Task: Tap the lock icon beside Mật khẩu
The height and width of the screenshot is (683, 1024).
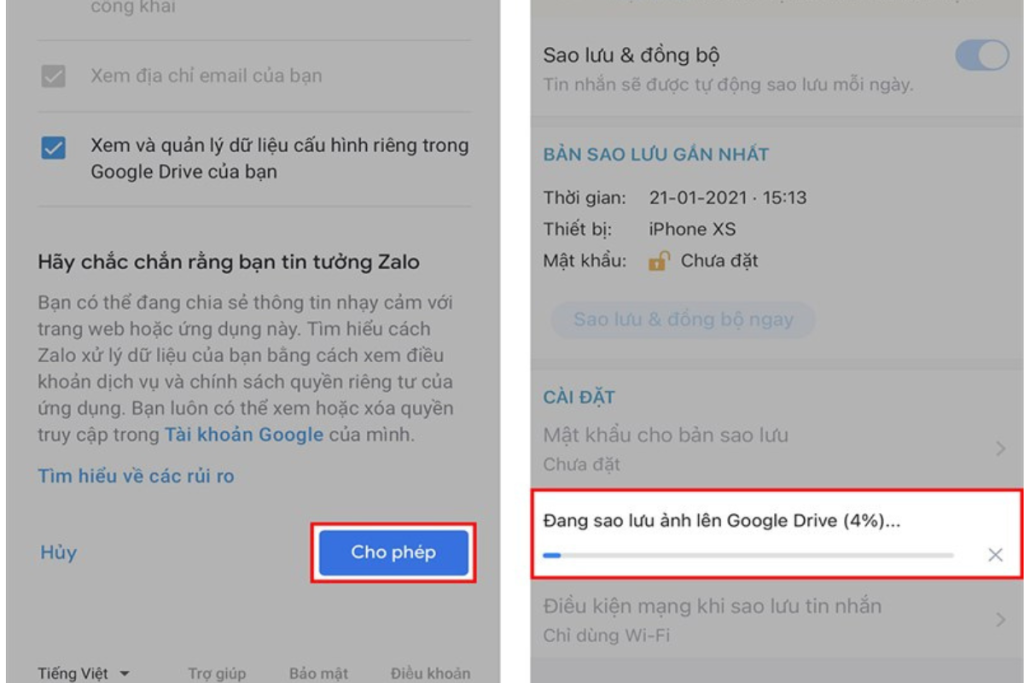Action: (658, 261)
